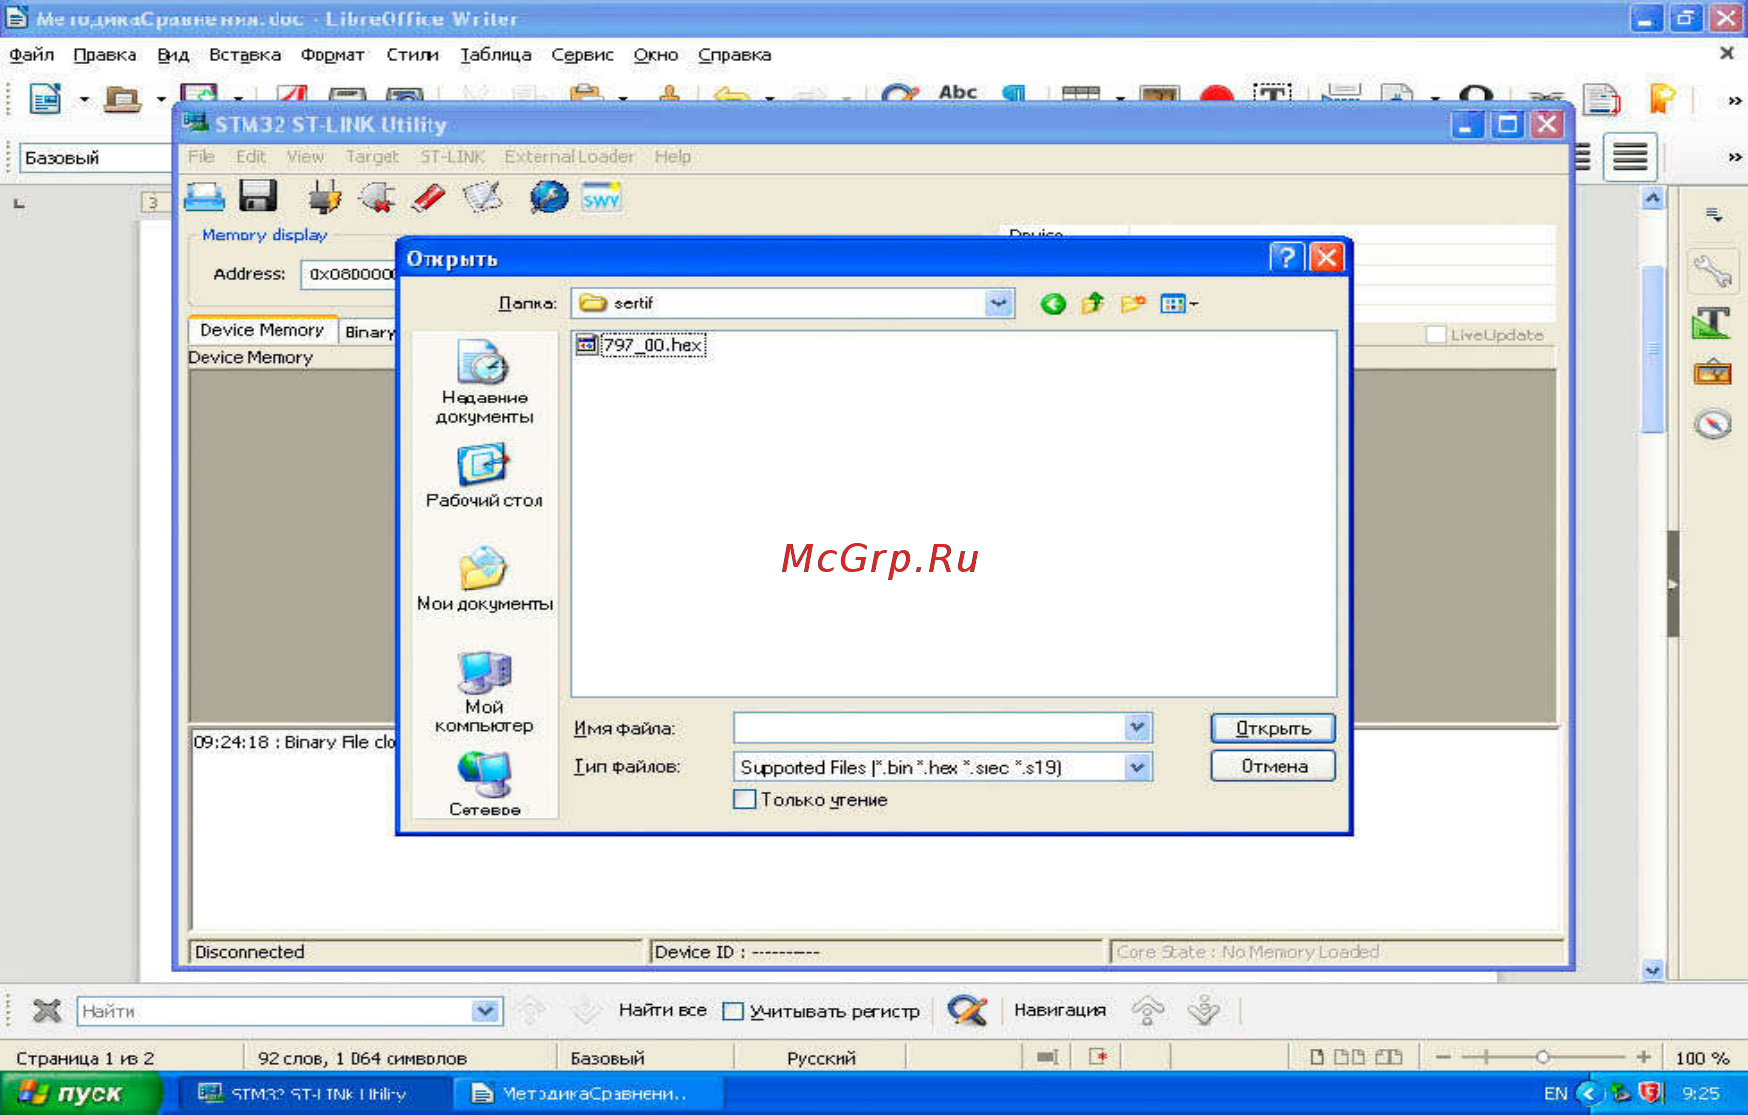This screenshot has height=1115, width=1748.
Task: Click the LibreOffice zoom slider handle
Action: (1543, 1057)
